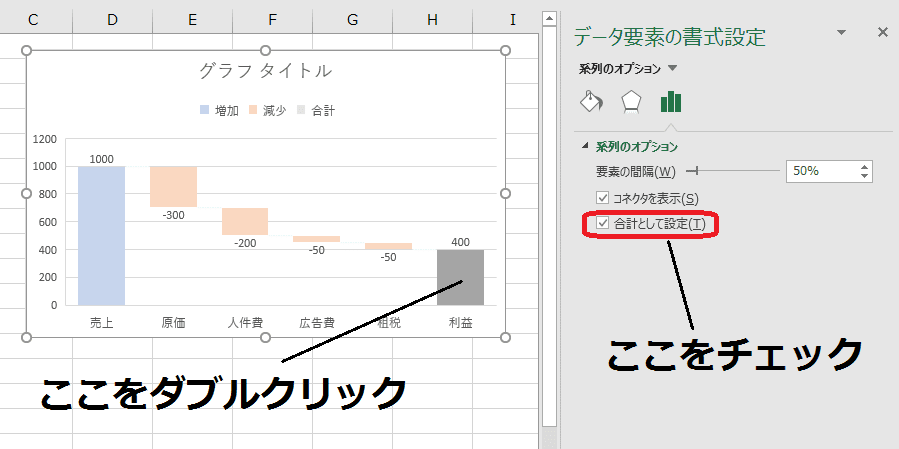
Task: Click the 広告費 category axis label
Action: (316, 323)
